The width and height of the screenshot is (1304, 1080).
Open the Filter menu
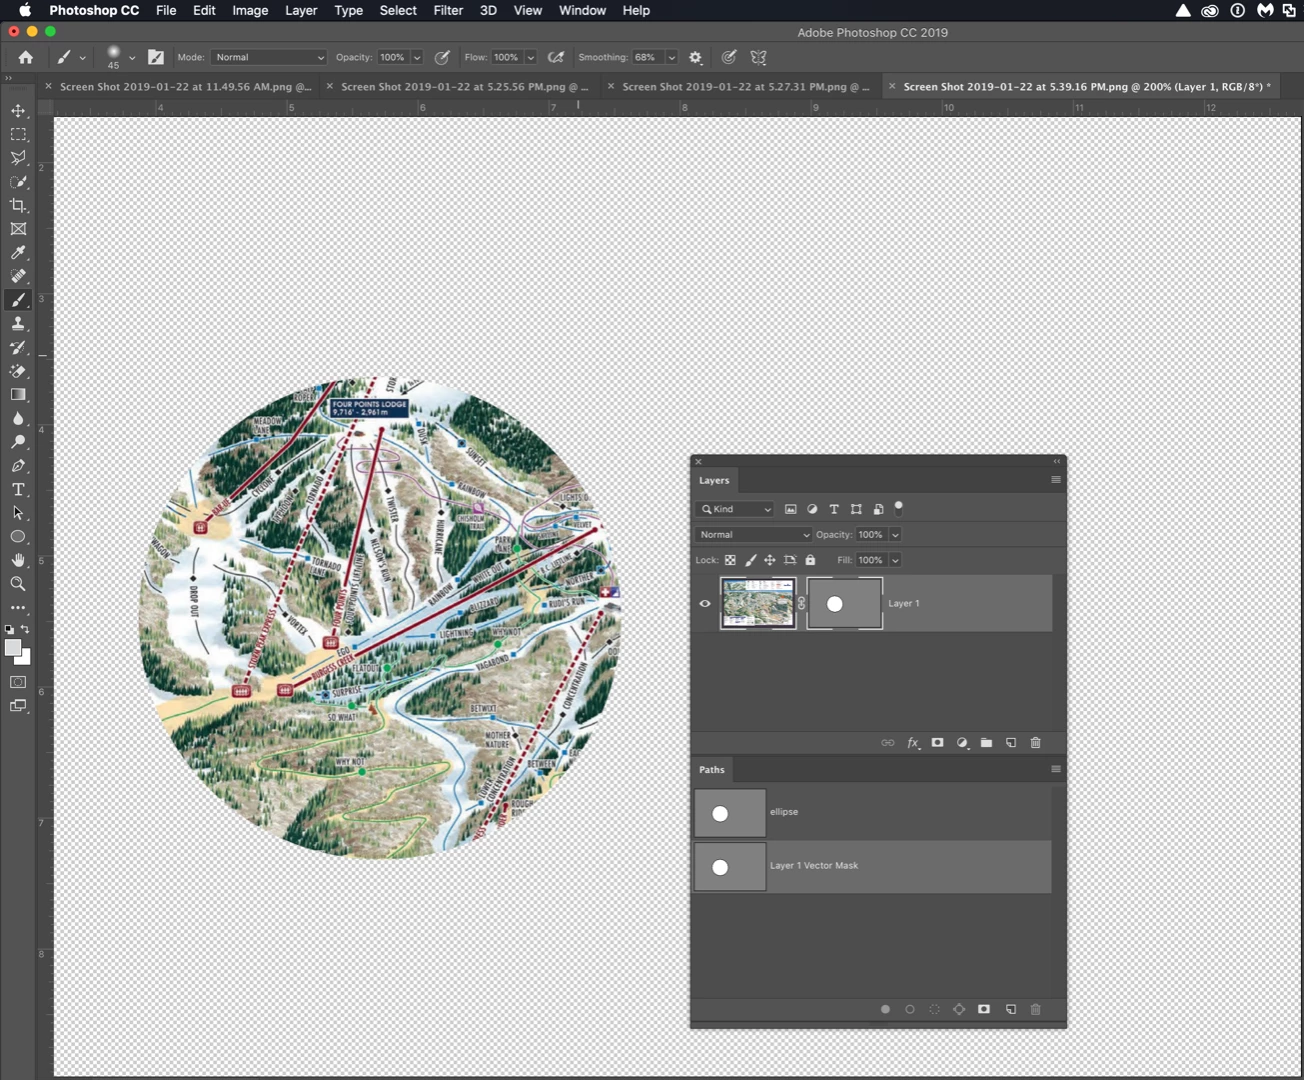[x=448, y=10]
